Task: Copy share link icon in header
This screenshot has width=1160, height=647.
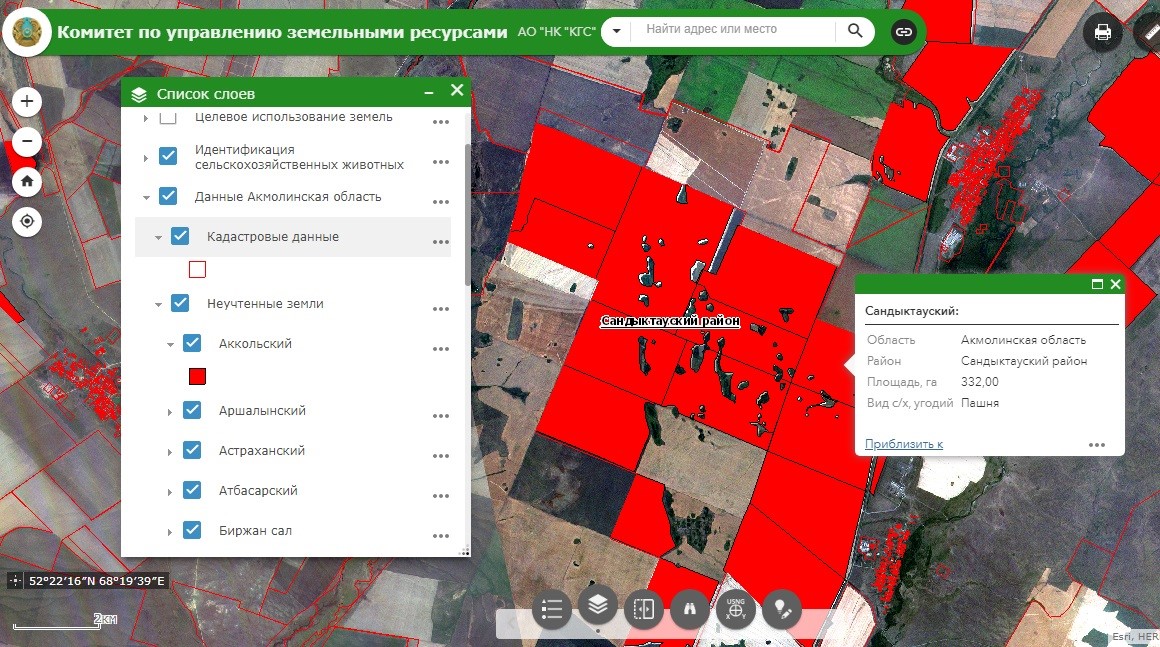Action: point(903,32)
